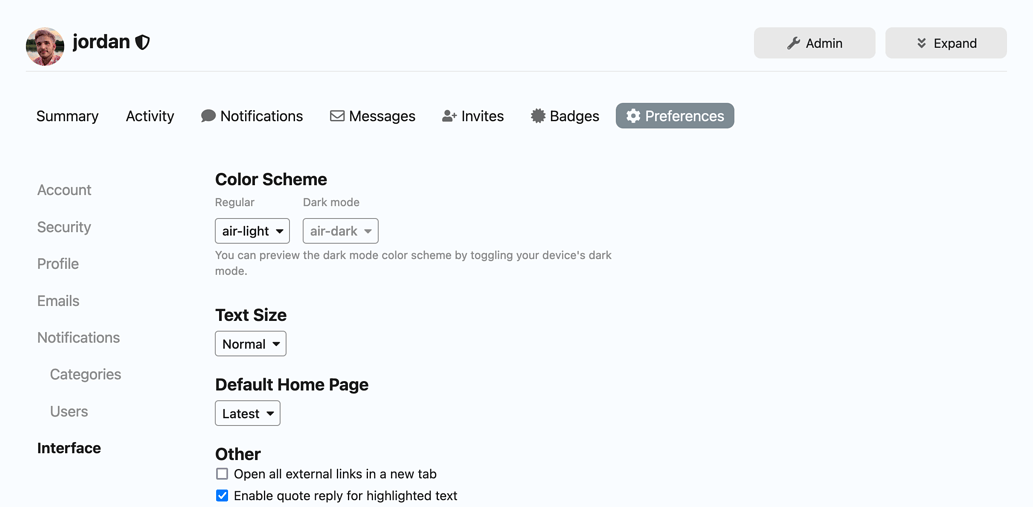Open the Dark mode air-dark dropdown
This screenshot has width=1033, height=507.
click(340, 231)
